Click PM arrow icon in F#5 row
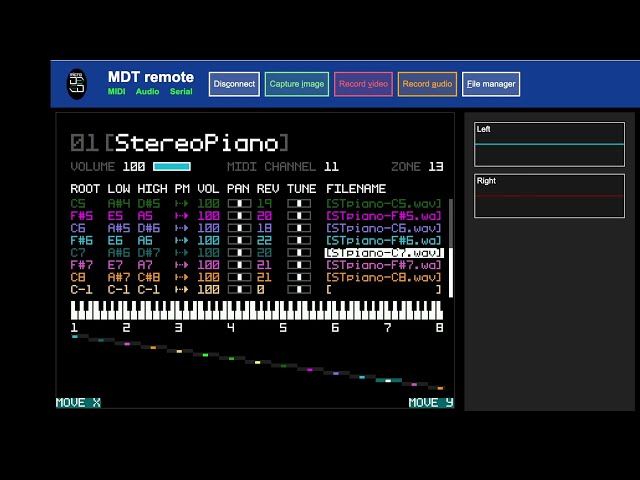Viewport: 640px width, 480px height. click(182, 216)
